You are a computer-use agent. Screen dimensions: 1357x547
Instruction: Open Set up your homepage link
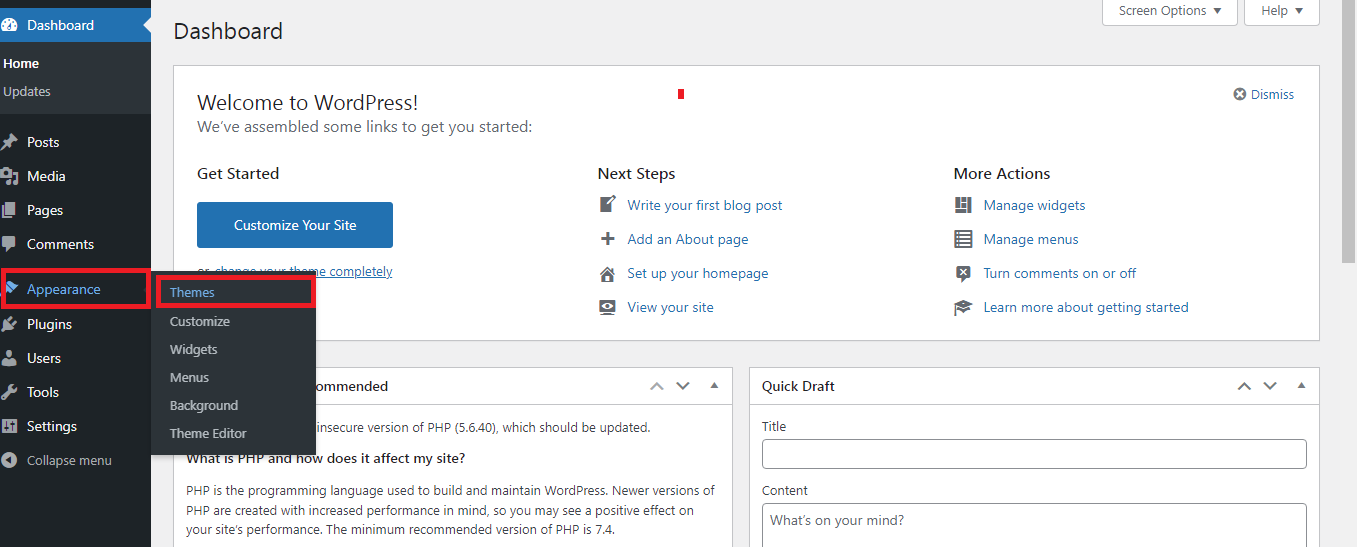tap(698, 273)
